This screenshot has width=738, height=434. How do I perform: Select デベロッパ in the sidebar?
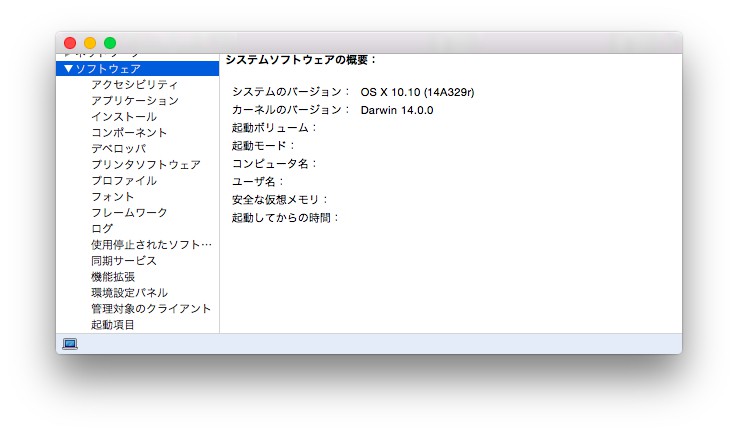coord(119,149)
